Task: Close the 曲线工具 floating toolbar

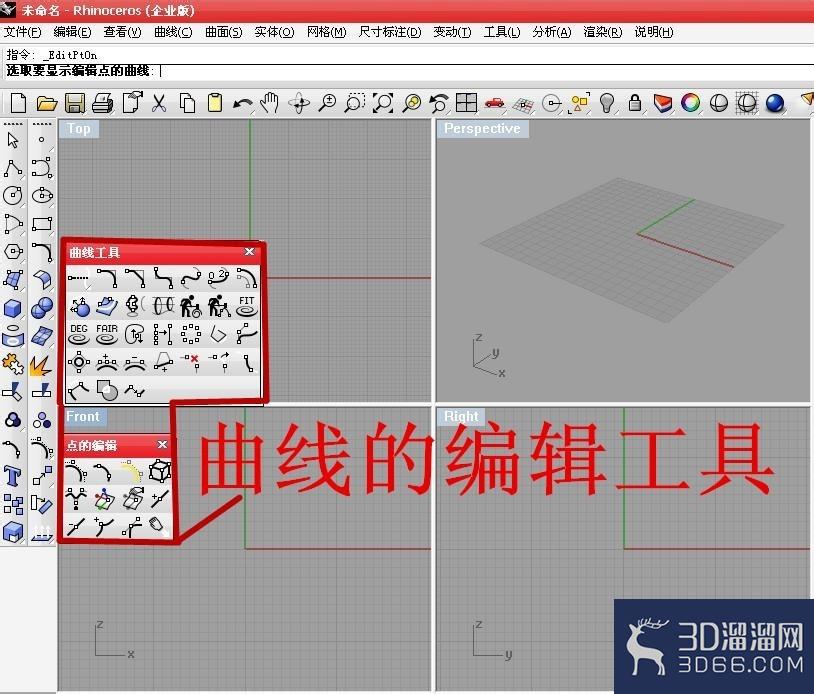Action: tap(249, 252)
